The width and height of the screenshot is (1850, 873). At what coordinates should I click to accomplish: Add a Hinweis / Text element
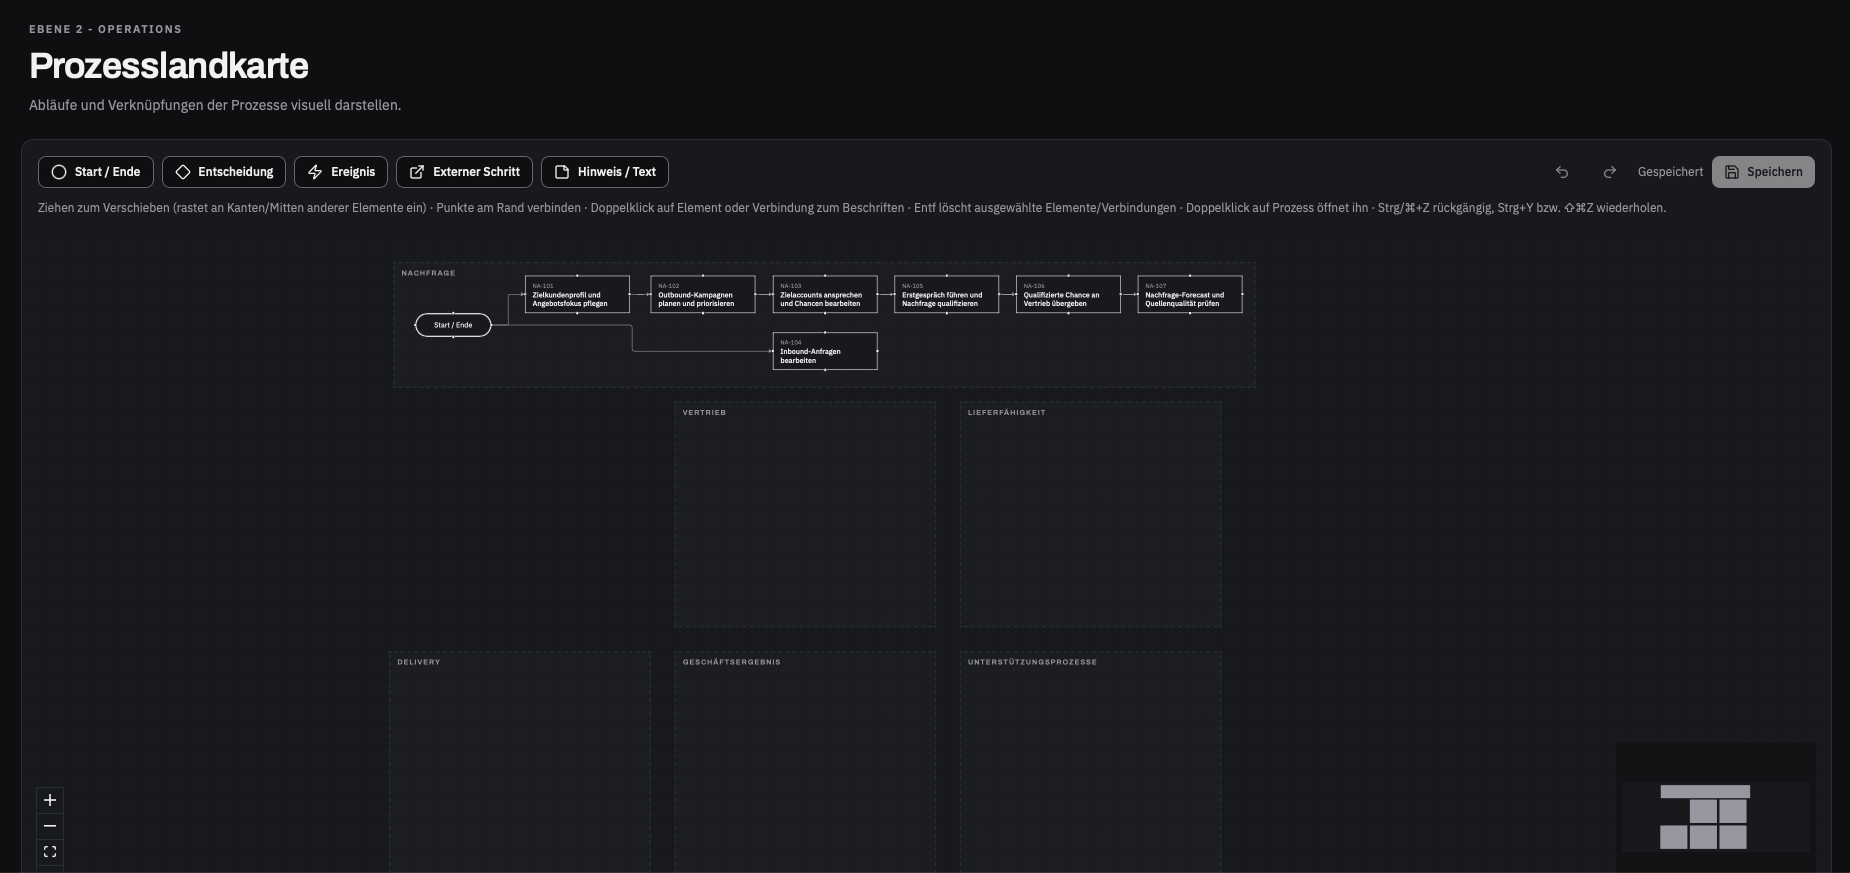click(x=605, y=172)
